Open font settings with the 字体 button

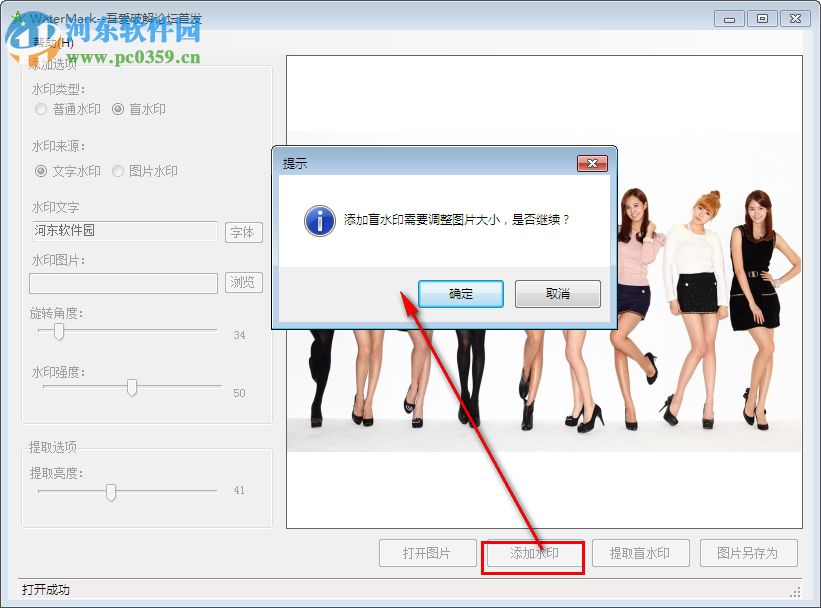pos(243,232)
